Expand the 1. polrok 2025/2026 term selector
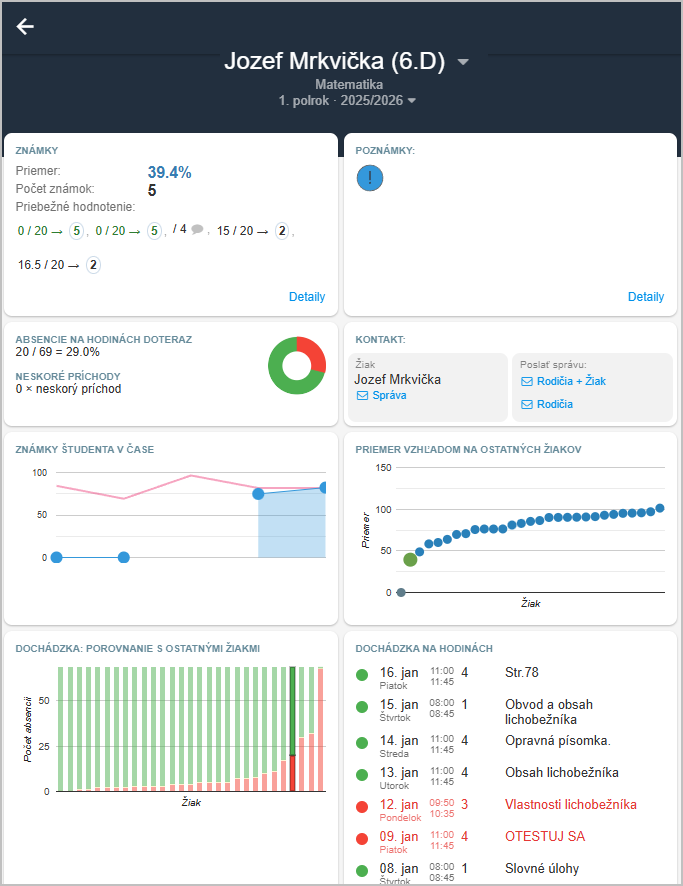The height and width of the screenshot is (886, 683). coord(411,101)
